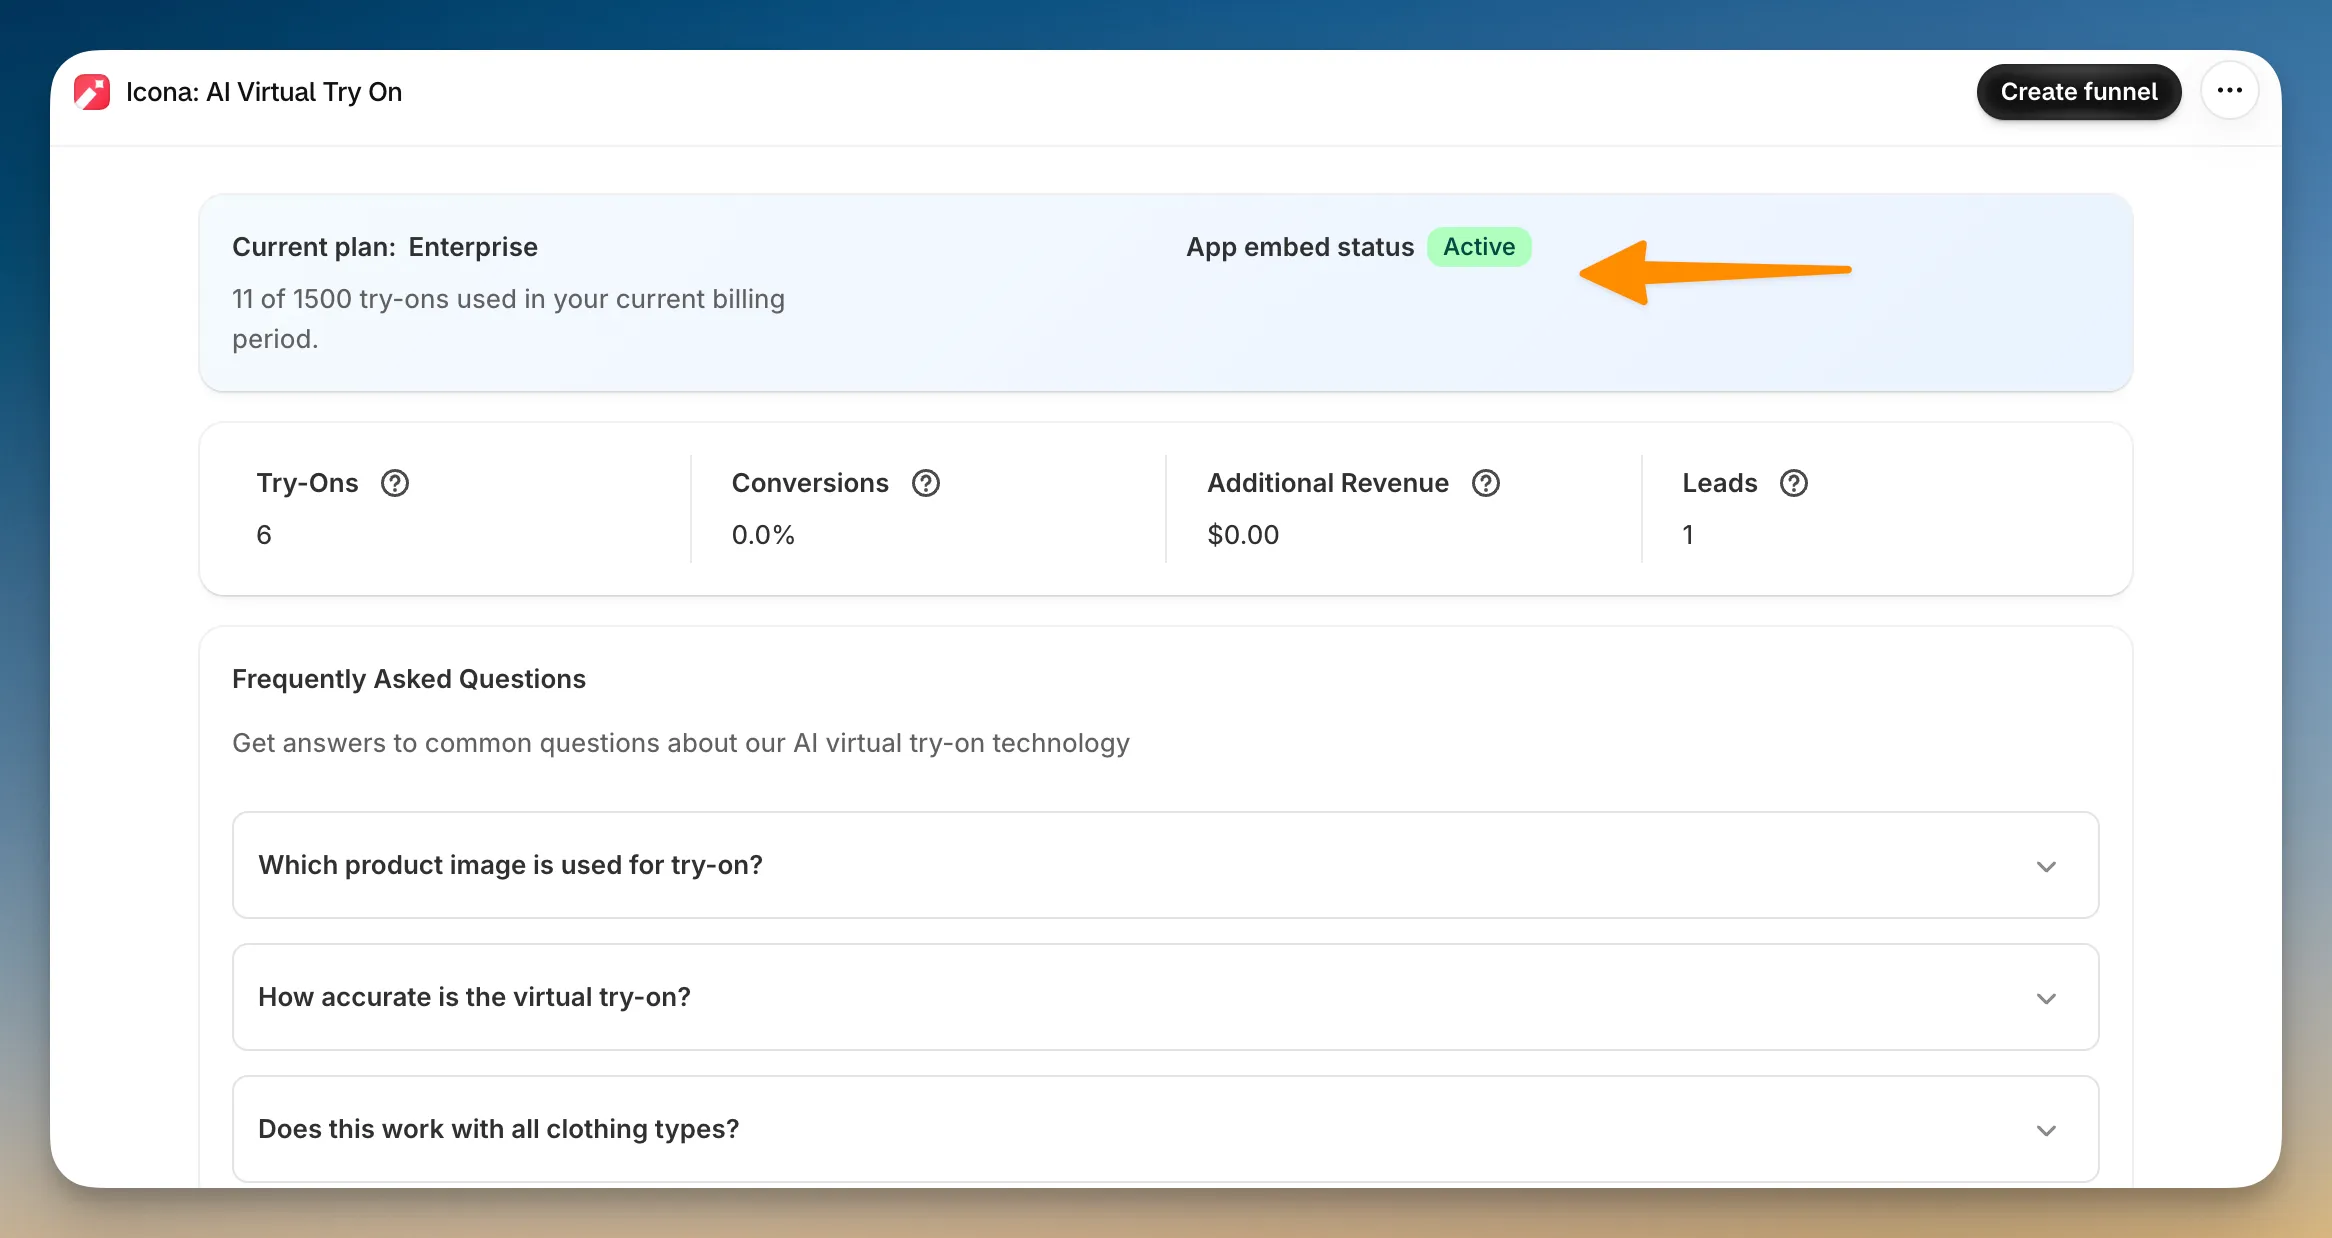Screen dimensions: 2332x1238
Task: Expand 'How accurate is the virtual try-on?'
Action: (x=1165, y=997)
